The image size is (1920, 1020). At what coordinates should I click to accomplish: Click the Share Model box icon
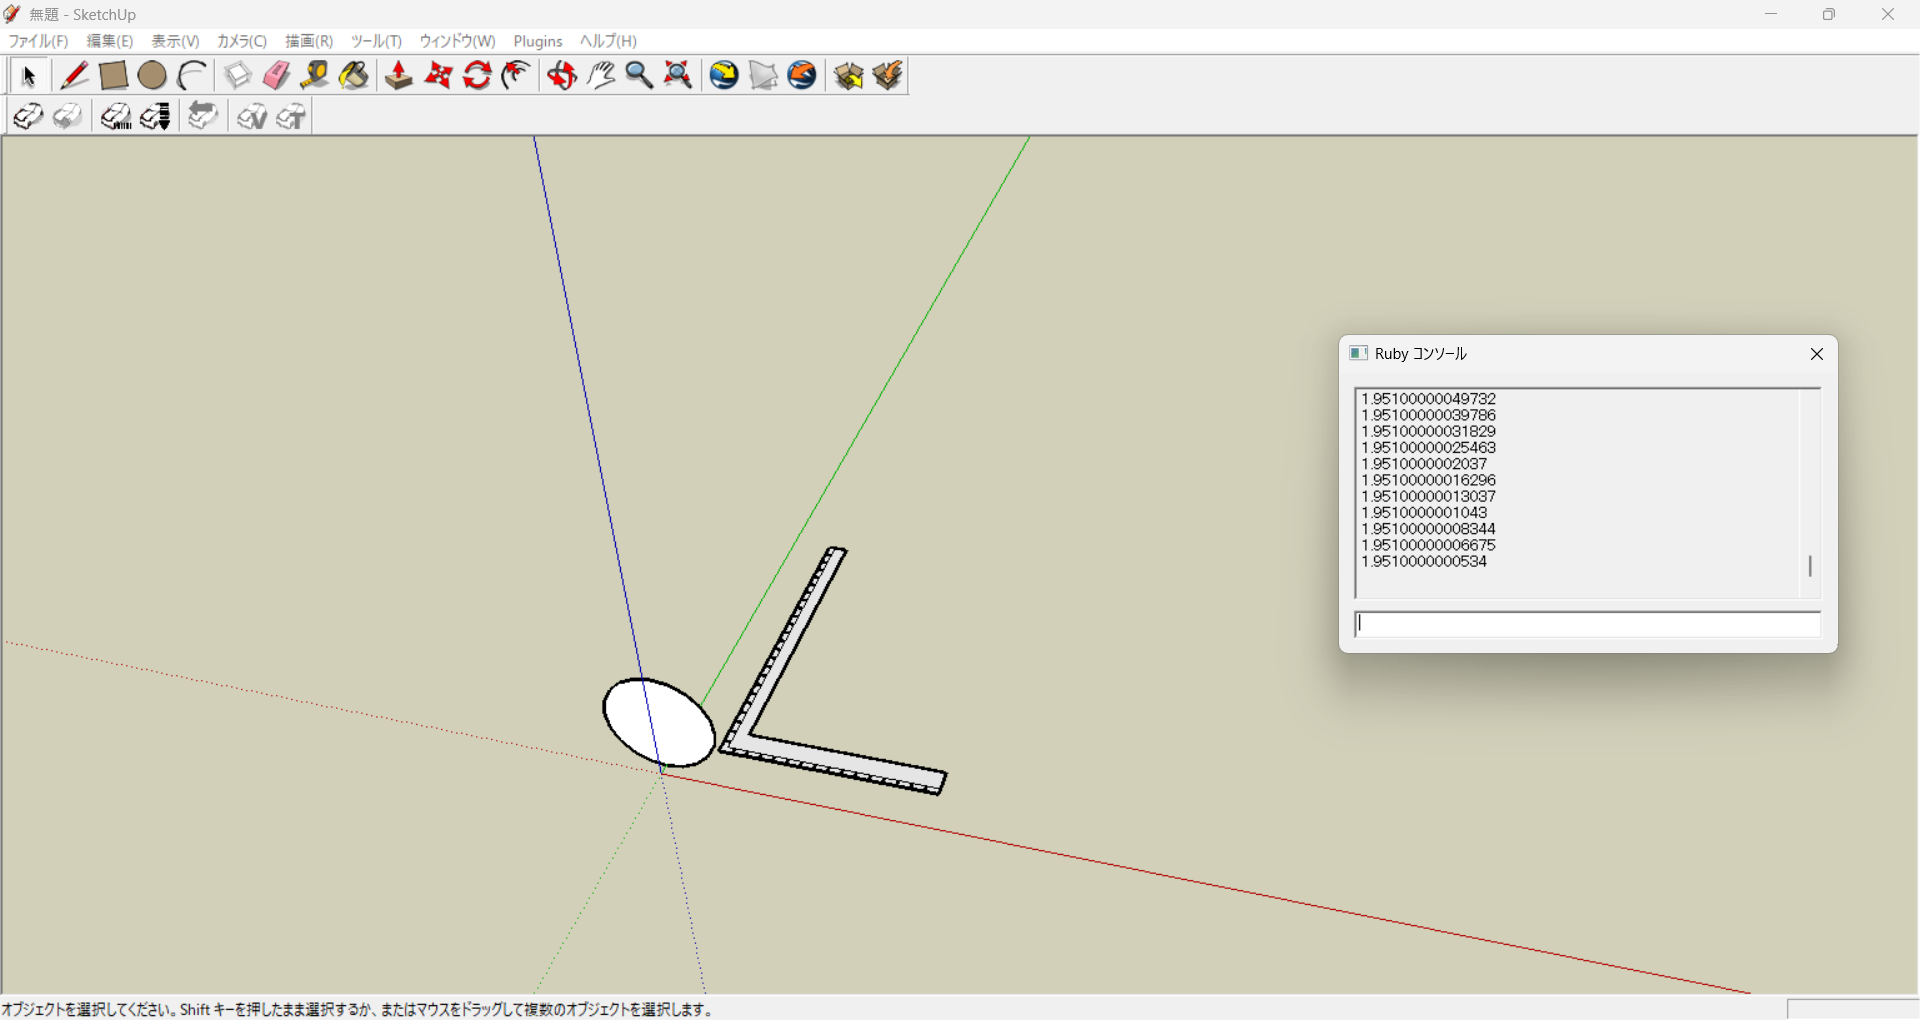point(887,76)
